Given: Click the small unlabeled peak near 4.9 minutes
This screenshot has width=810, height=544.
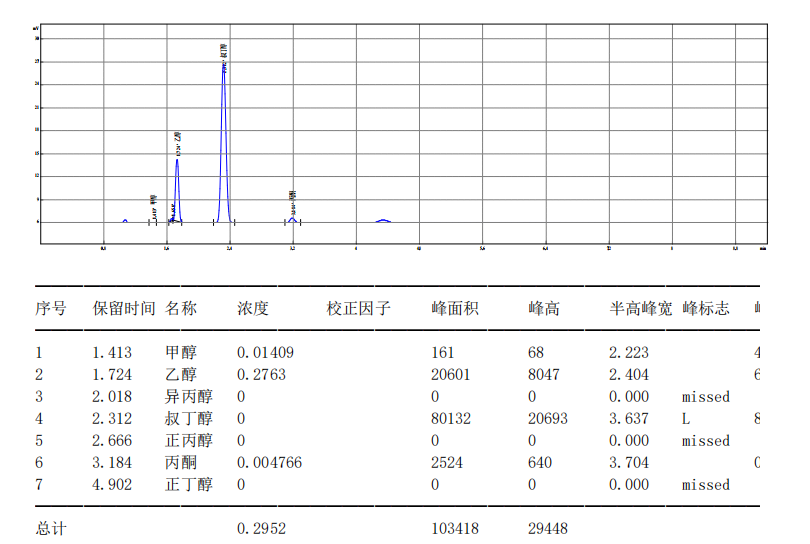Looking at the screenshot, I should pyautogui.click(x=383, y=220).
